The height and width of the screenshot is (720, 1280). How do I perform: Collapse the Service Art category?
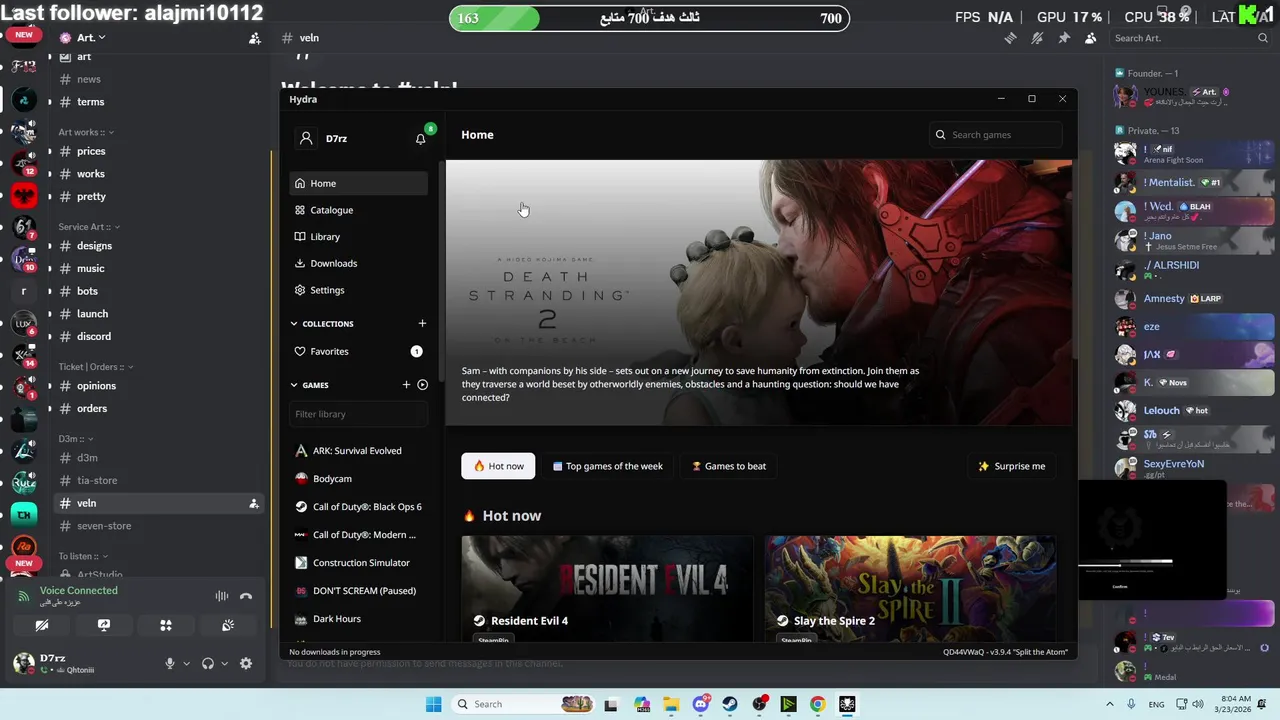coord(88,227)
